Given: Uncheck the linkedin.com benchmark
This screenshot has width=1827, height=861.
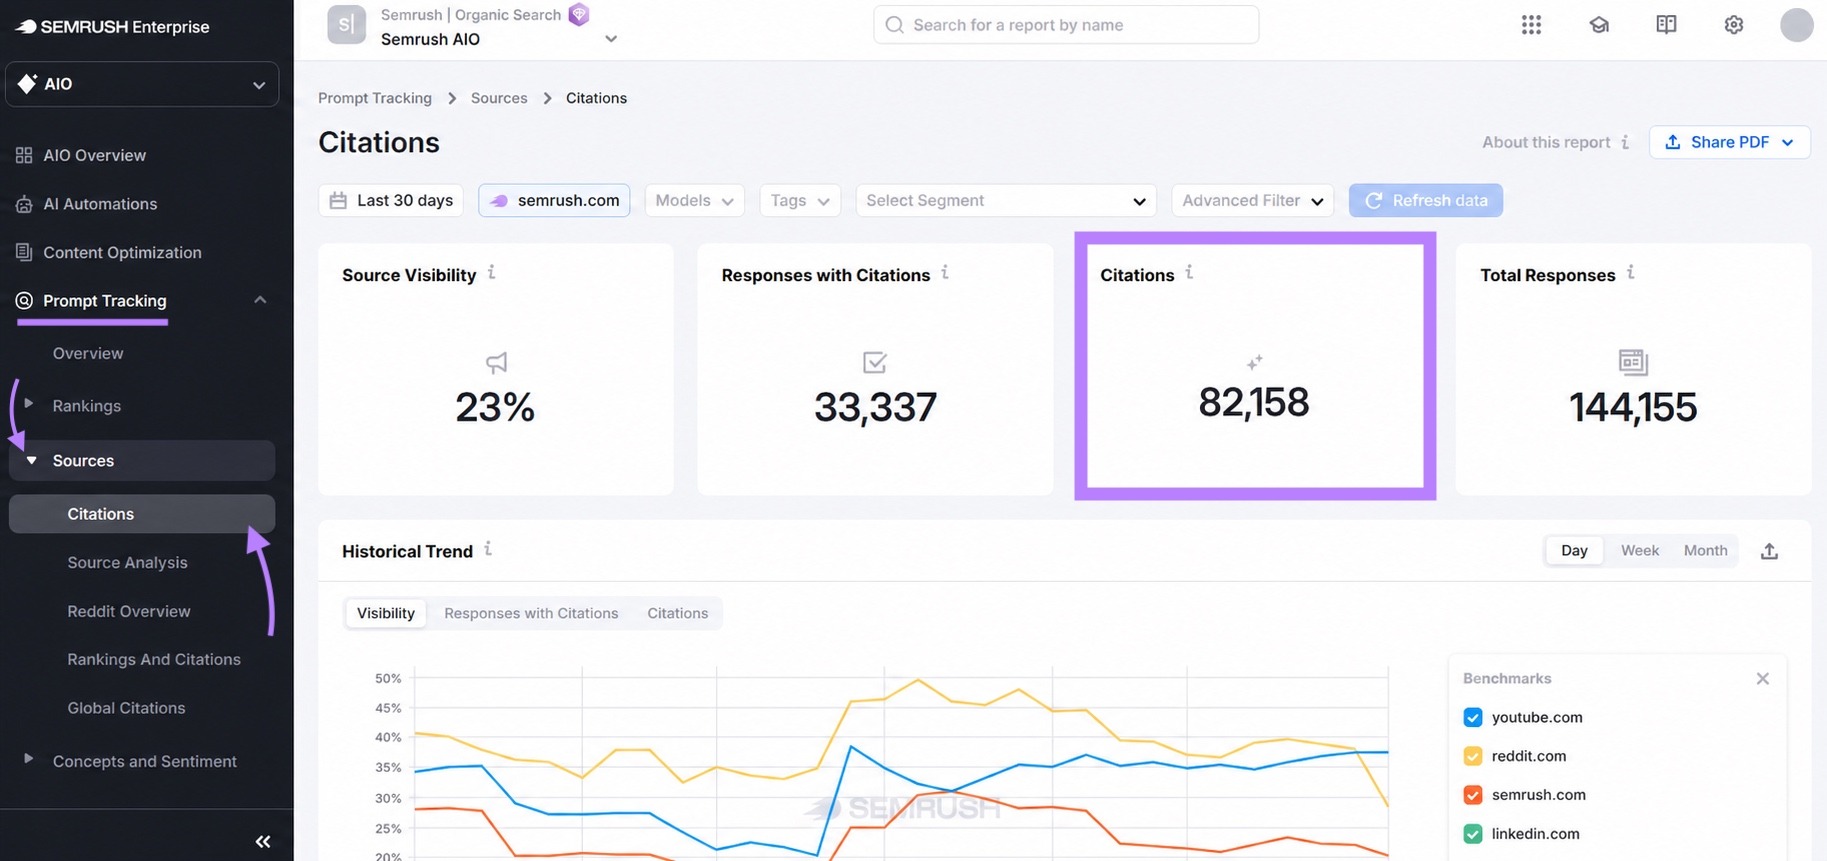Looking at the screenshot, I should (x=1473, y=834).
